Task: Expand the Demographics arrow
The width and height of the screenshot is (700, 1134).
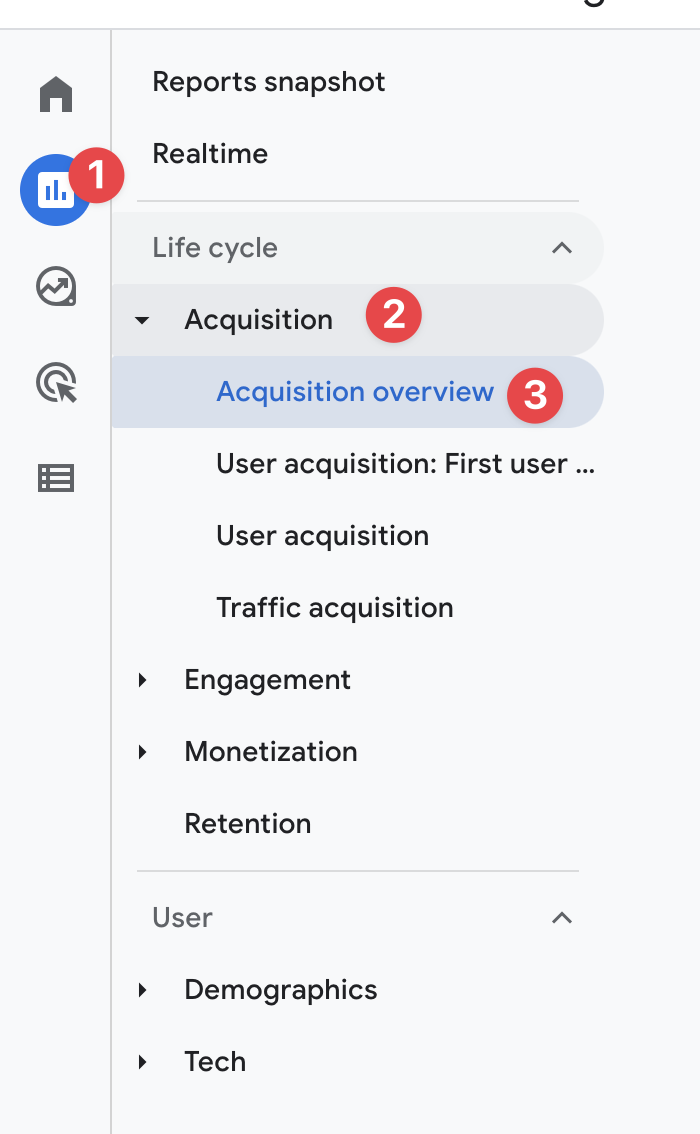Action: coord(142,990)
